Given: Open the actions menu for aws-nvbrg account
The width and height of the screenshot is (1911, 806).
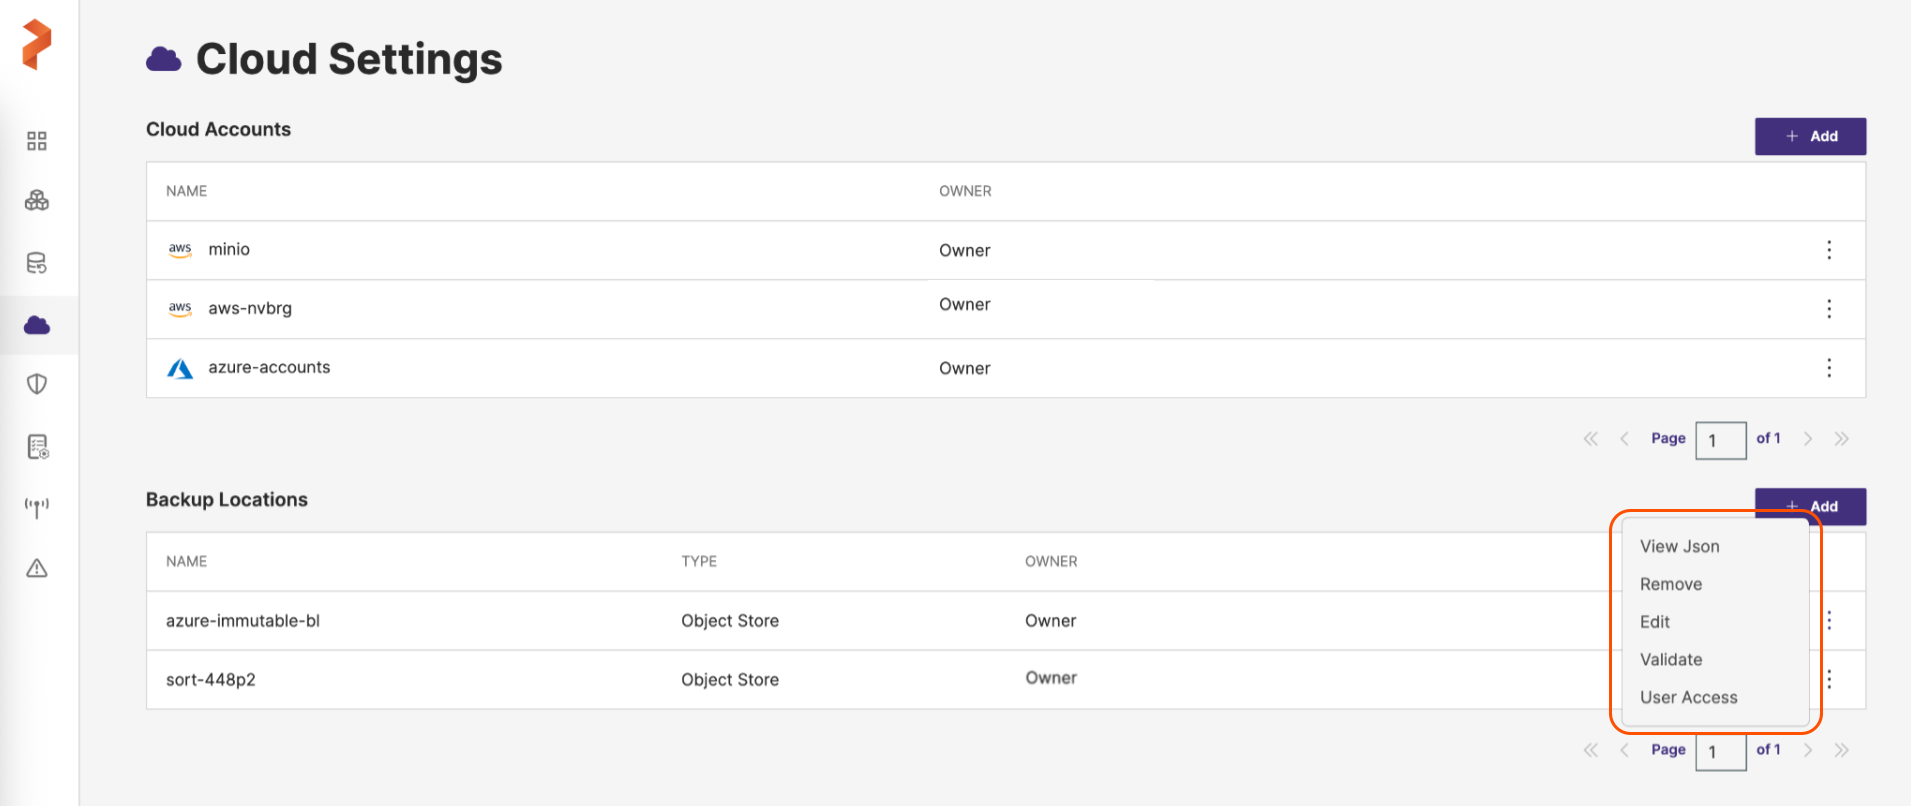Looking at the screenshot, I should [x=1829, y=309].
